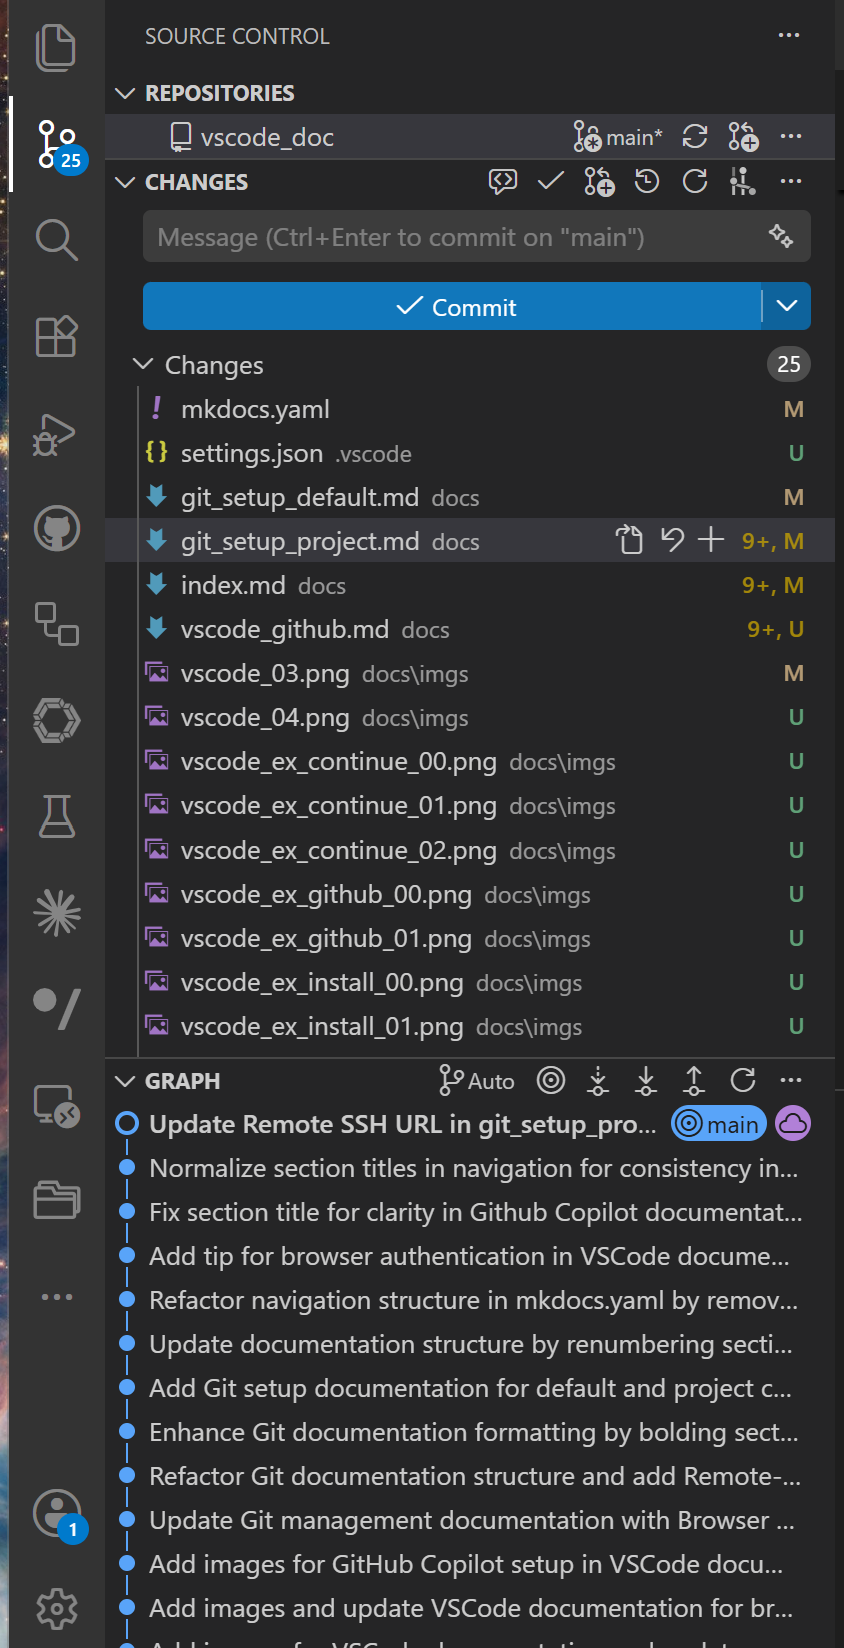Select vscode_doc repository row

(x=470, y=137)
